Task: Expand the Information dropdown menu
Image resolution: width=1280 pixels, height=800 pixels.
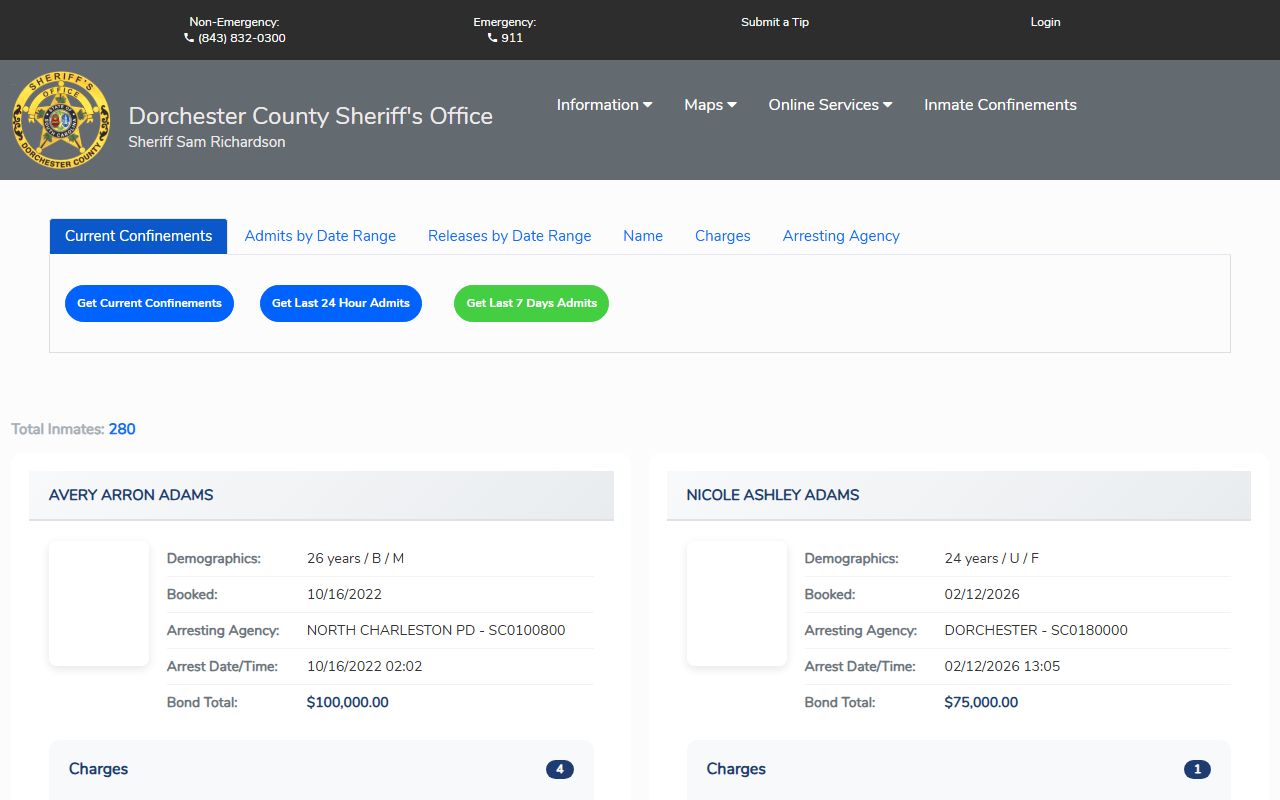Action: pos(604,105)
